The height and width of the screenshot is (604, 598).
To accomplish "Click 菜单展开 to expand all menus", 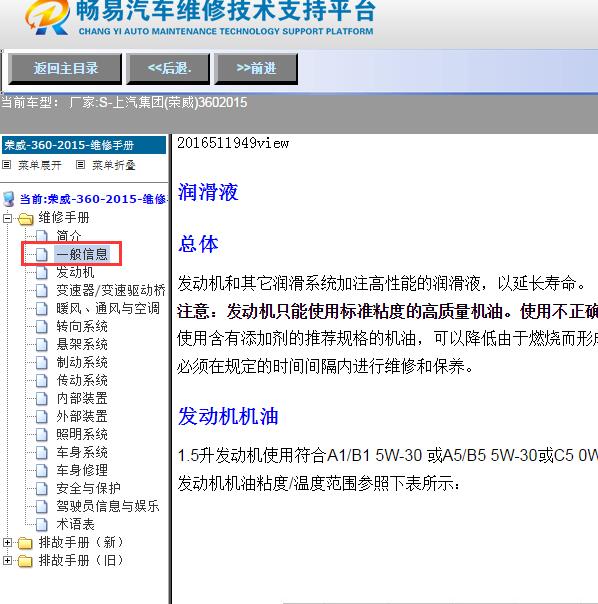I will (x=40, y=165).
